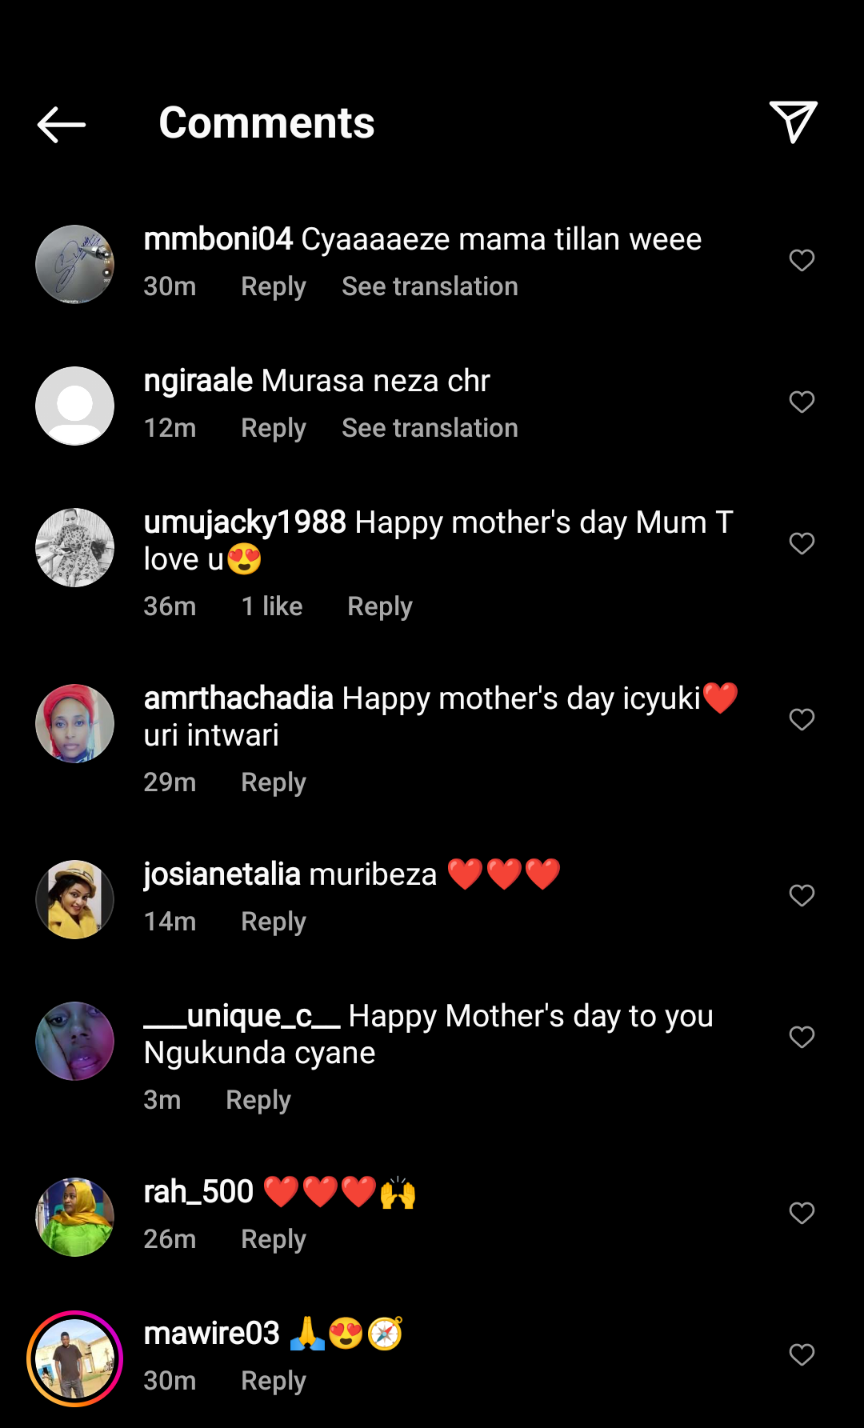
Task: Heart the comment by amrthachadia
Action: 802,720
